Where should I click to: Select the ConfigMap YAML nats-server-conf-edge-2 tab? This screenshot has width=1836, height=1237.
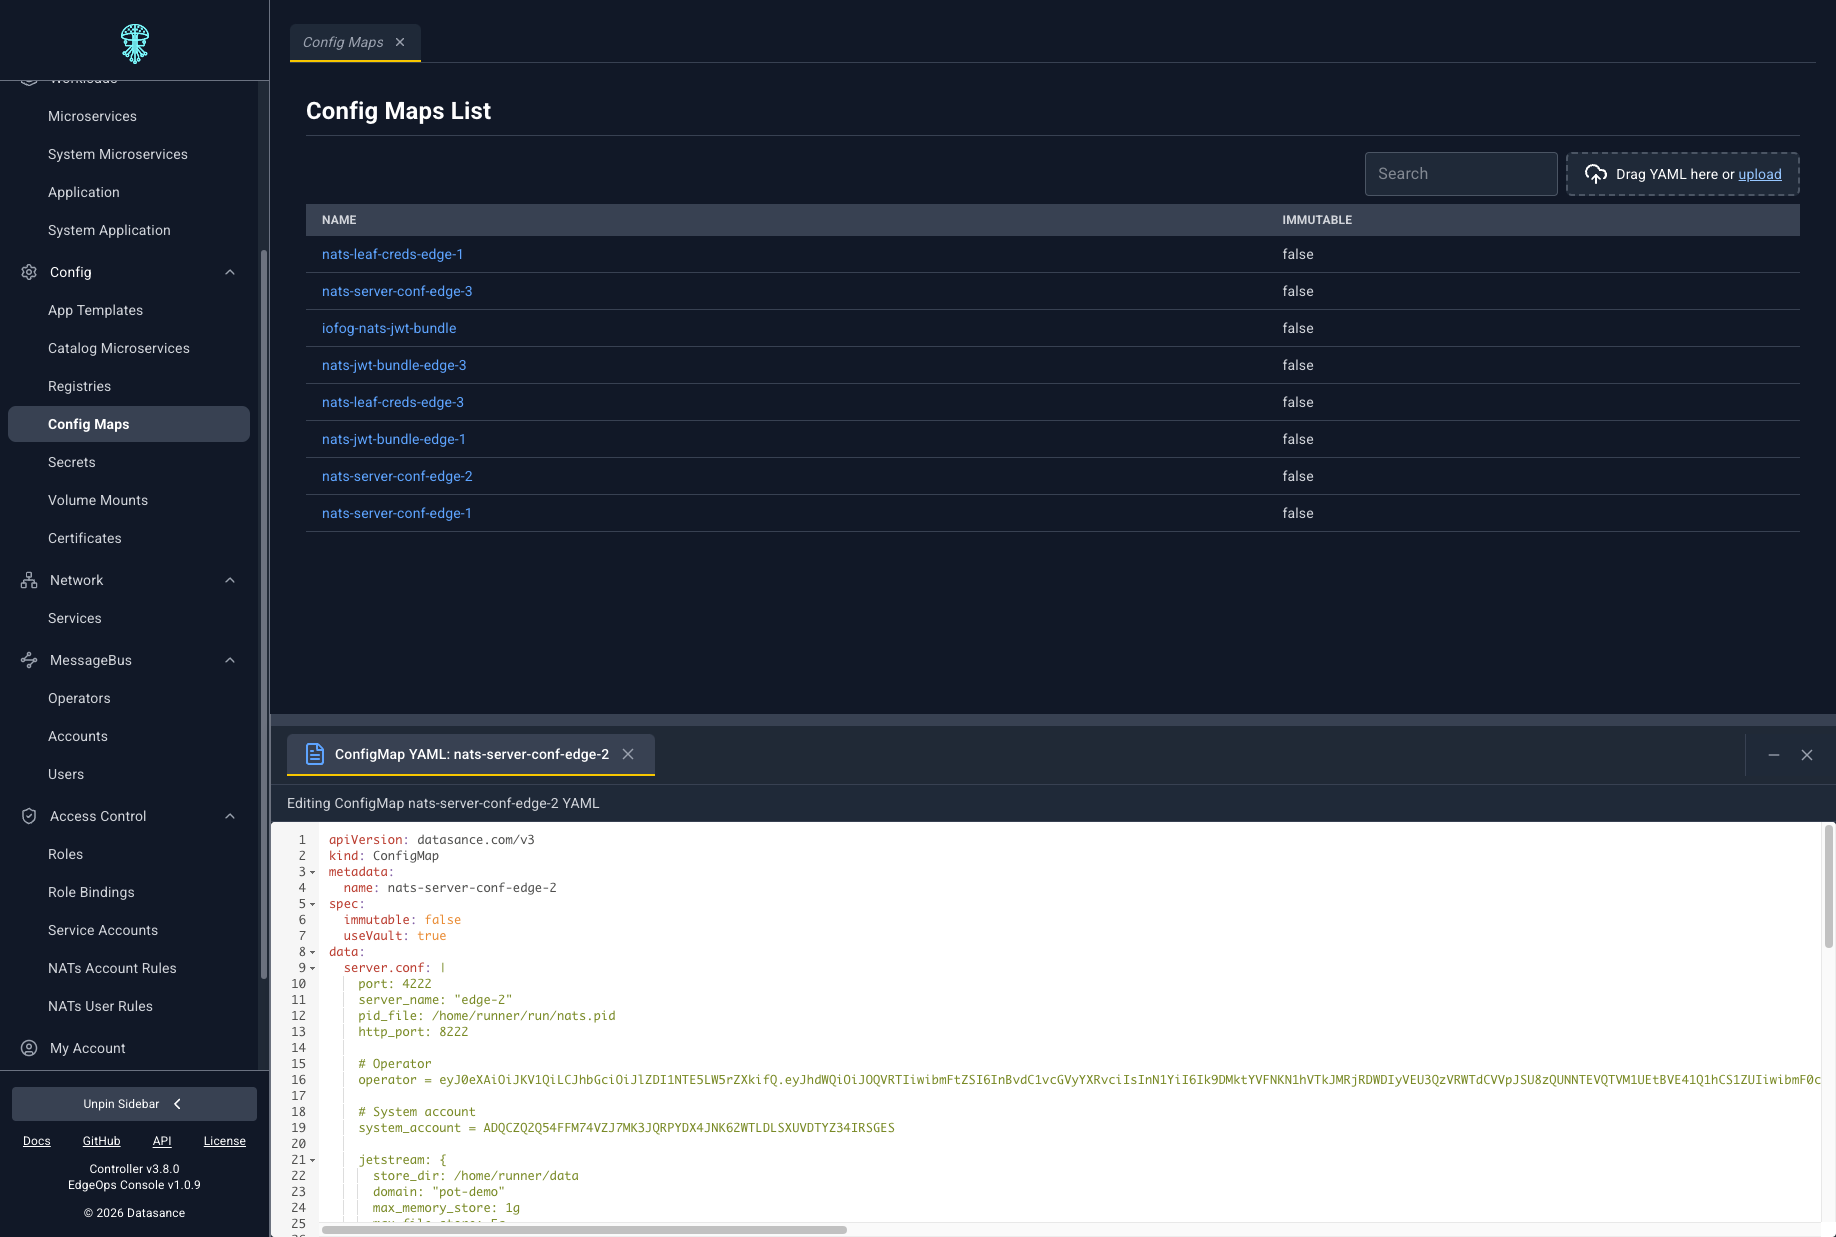(x=471, y=754)
